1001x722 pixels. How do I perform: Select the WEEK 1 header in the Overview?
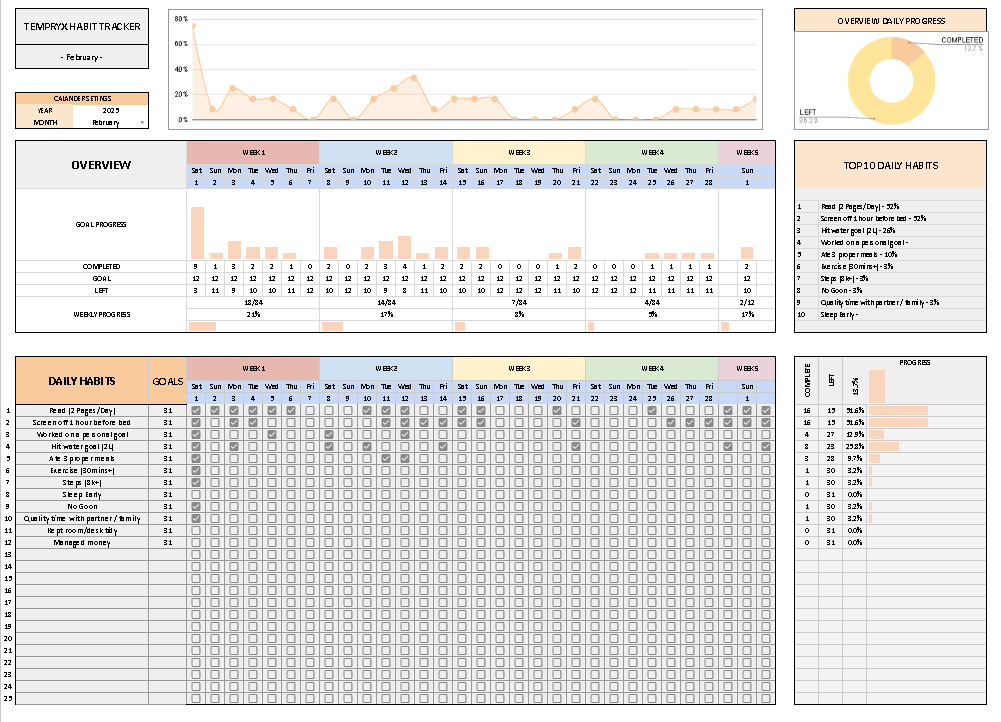(x=252, y=152)
